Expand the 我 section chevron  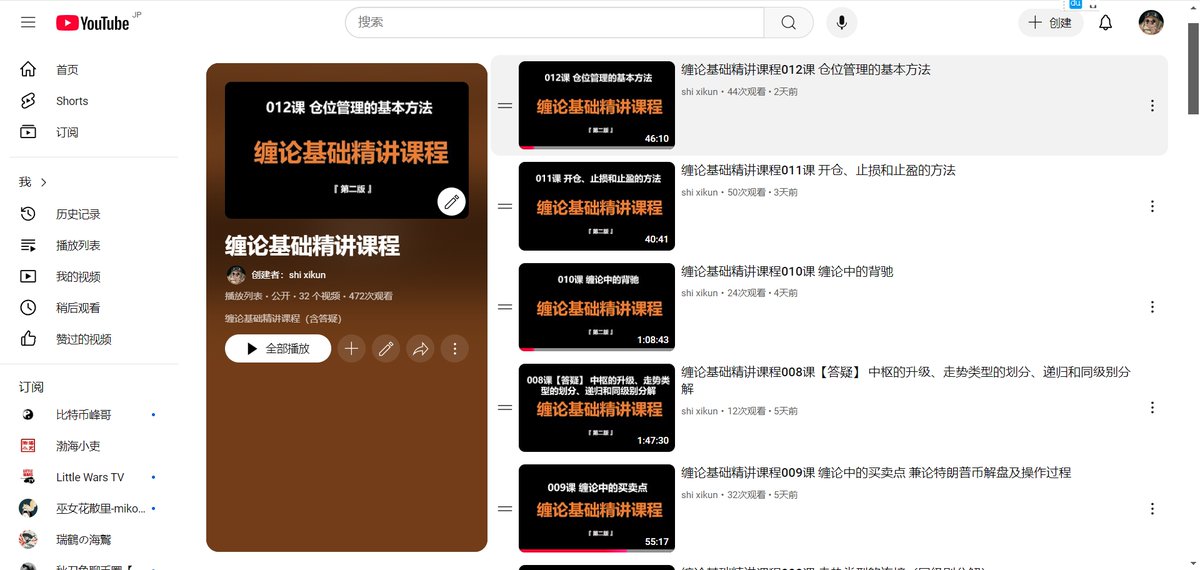(x=44, y=182)
